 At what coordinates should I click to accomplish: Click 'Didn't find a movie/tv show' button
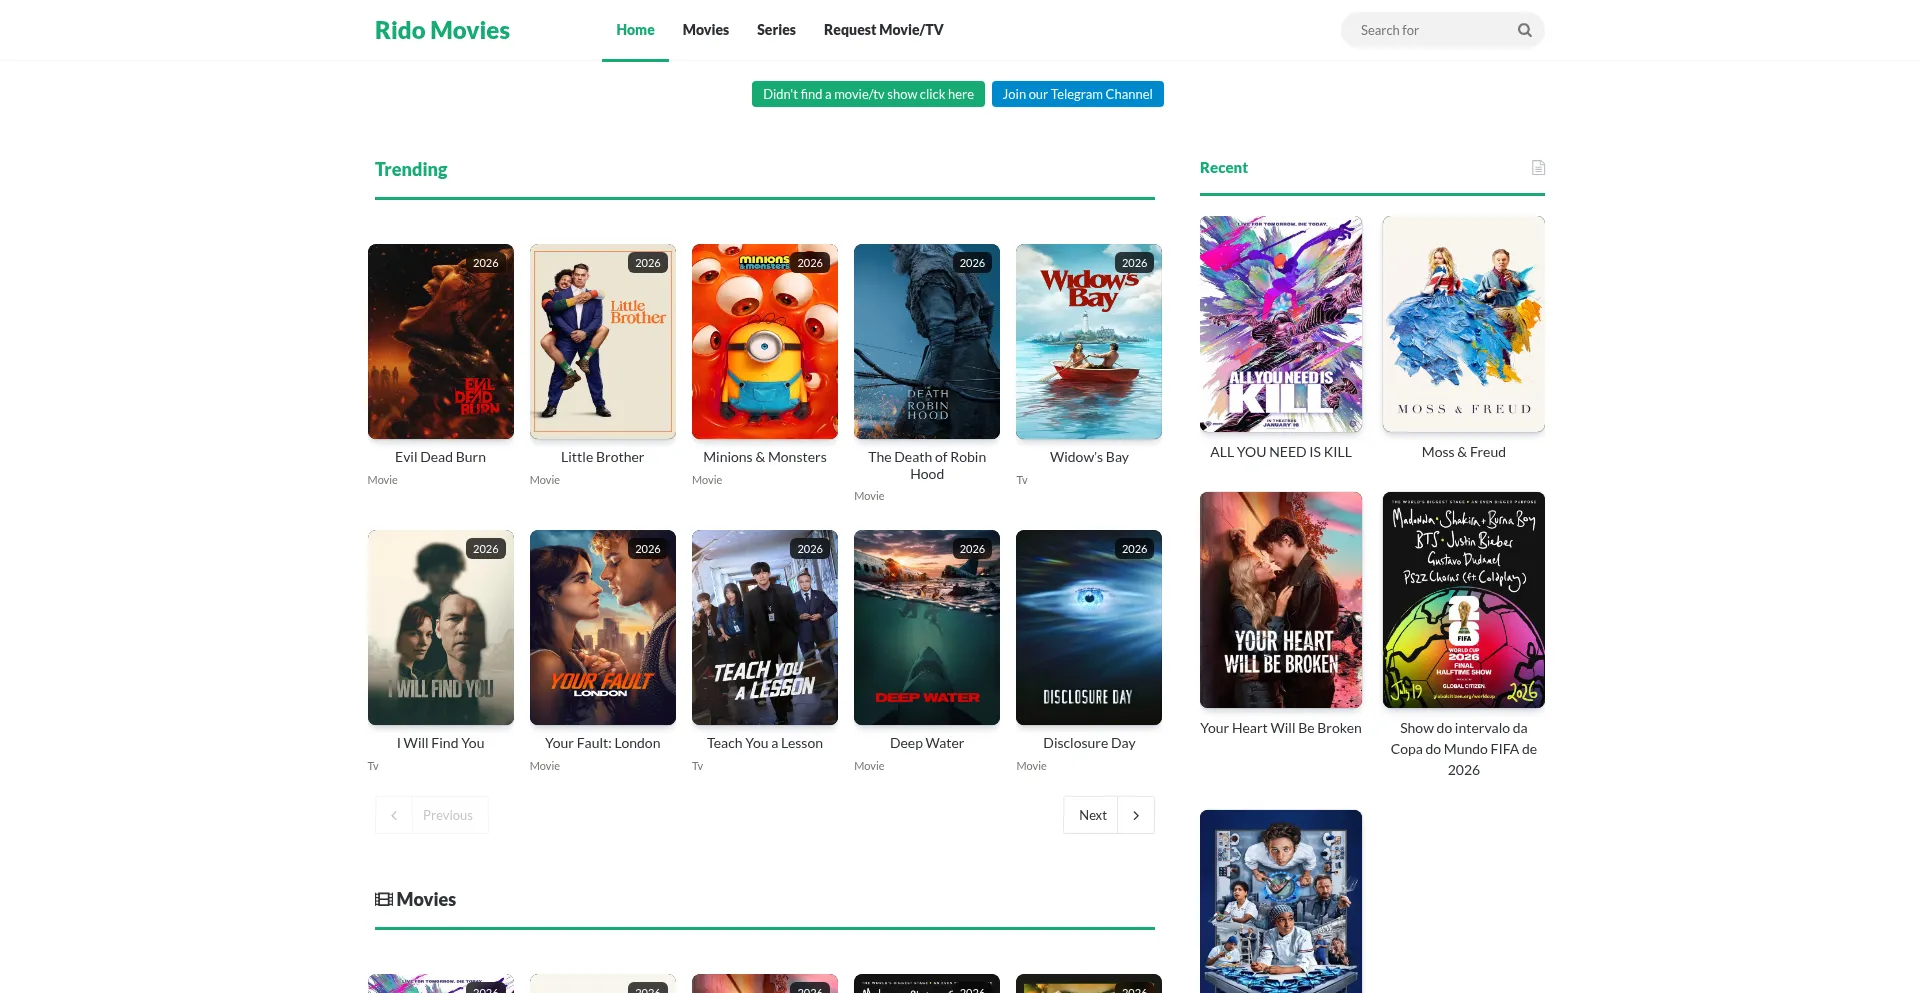[868, 94]
